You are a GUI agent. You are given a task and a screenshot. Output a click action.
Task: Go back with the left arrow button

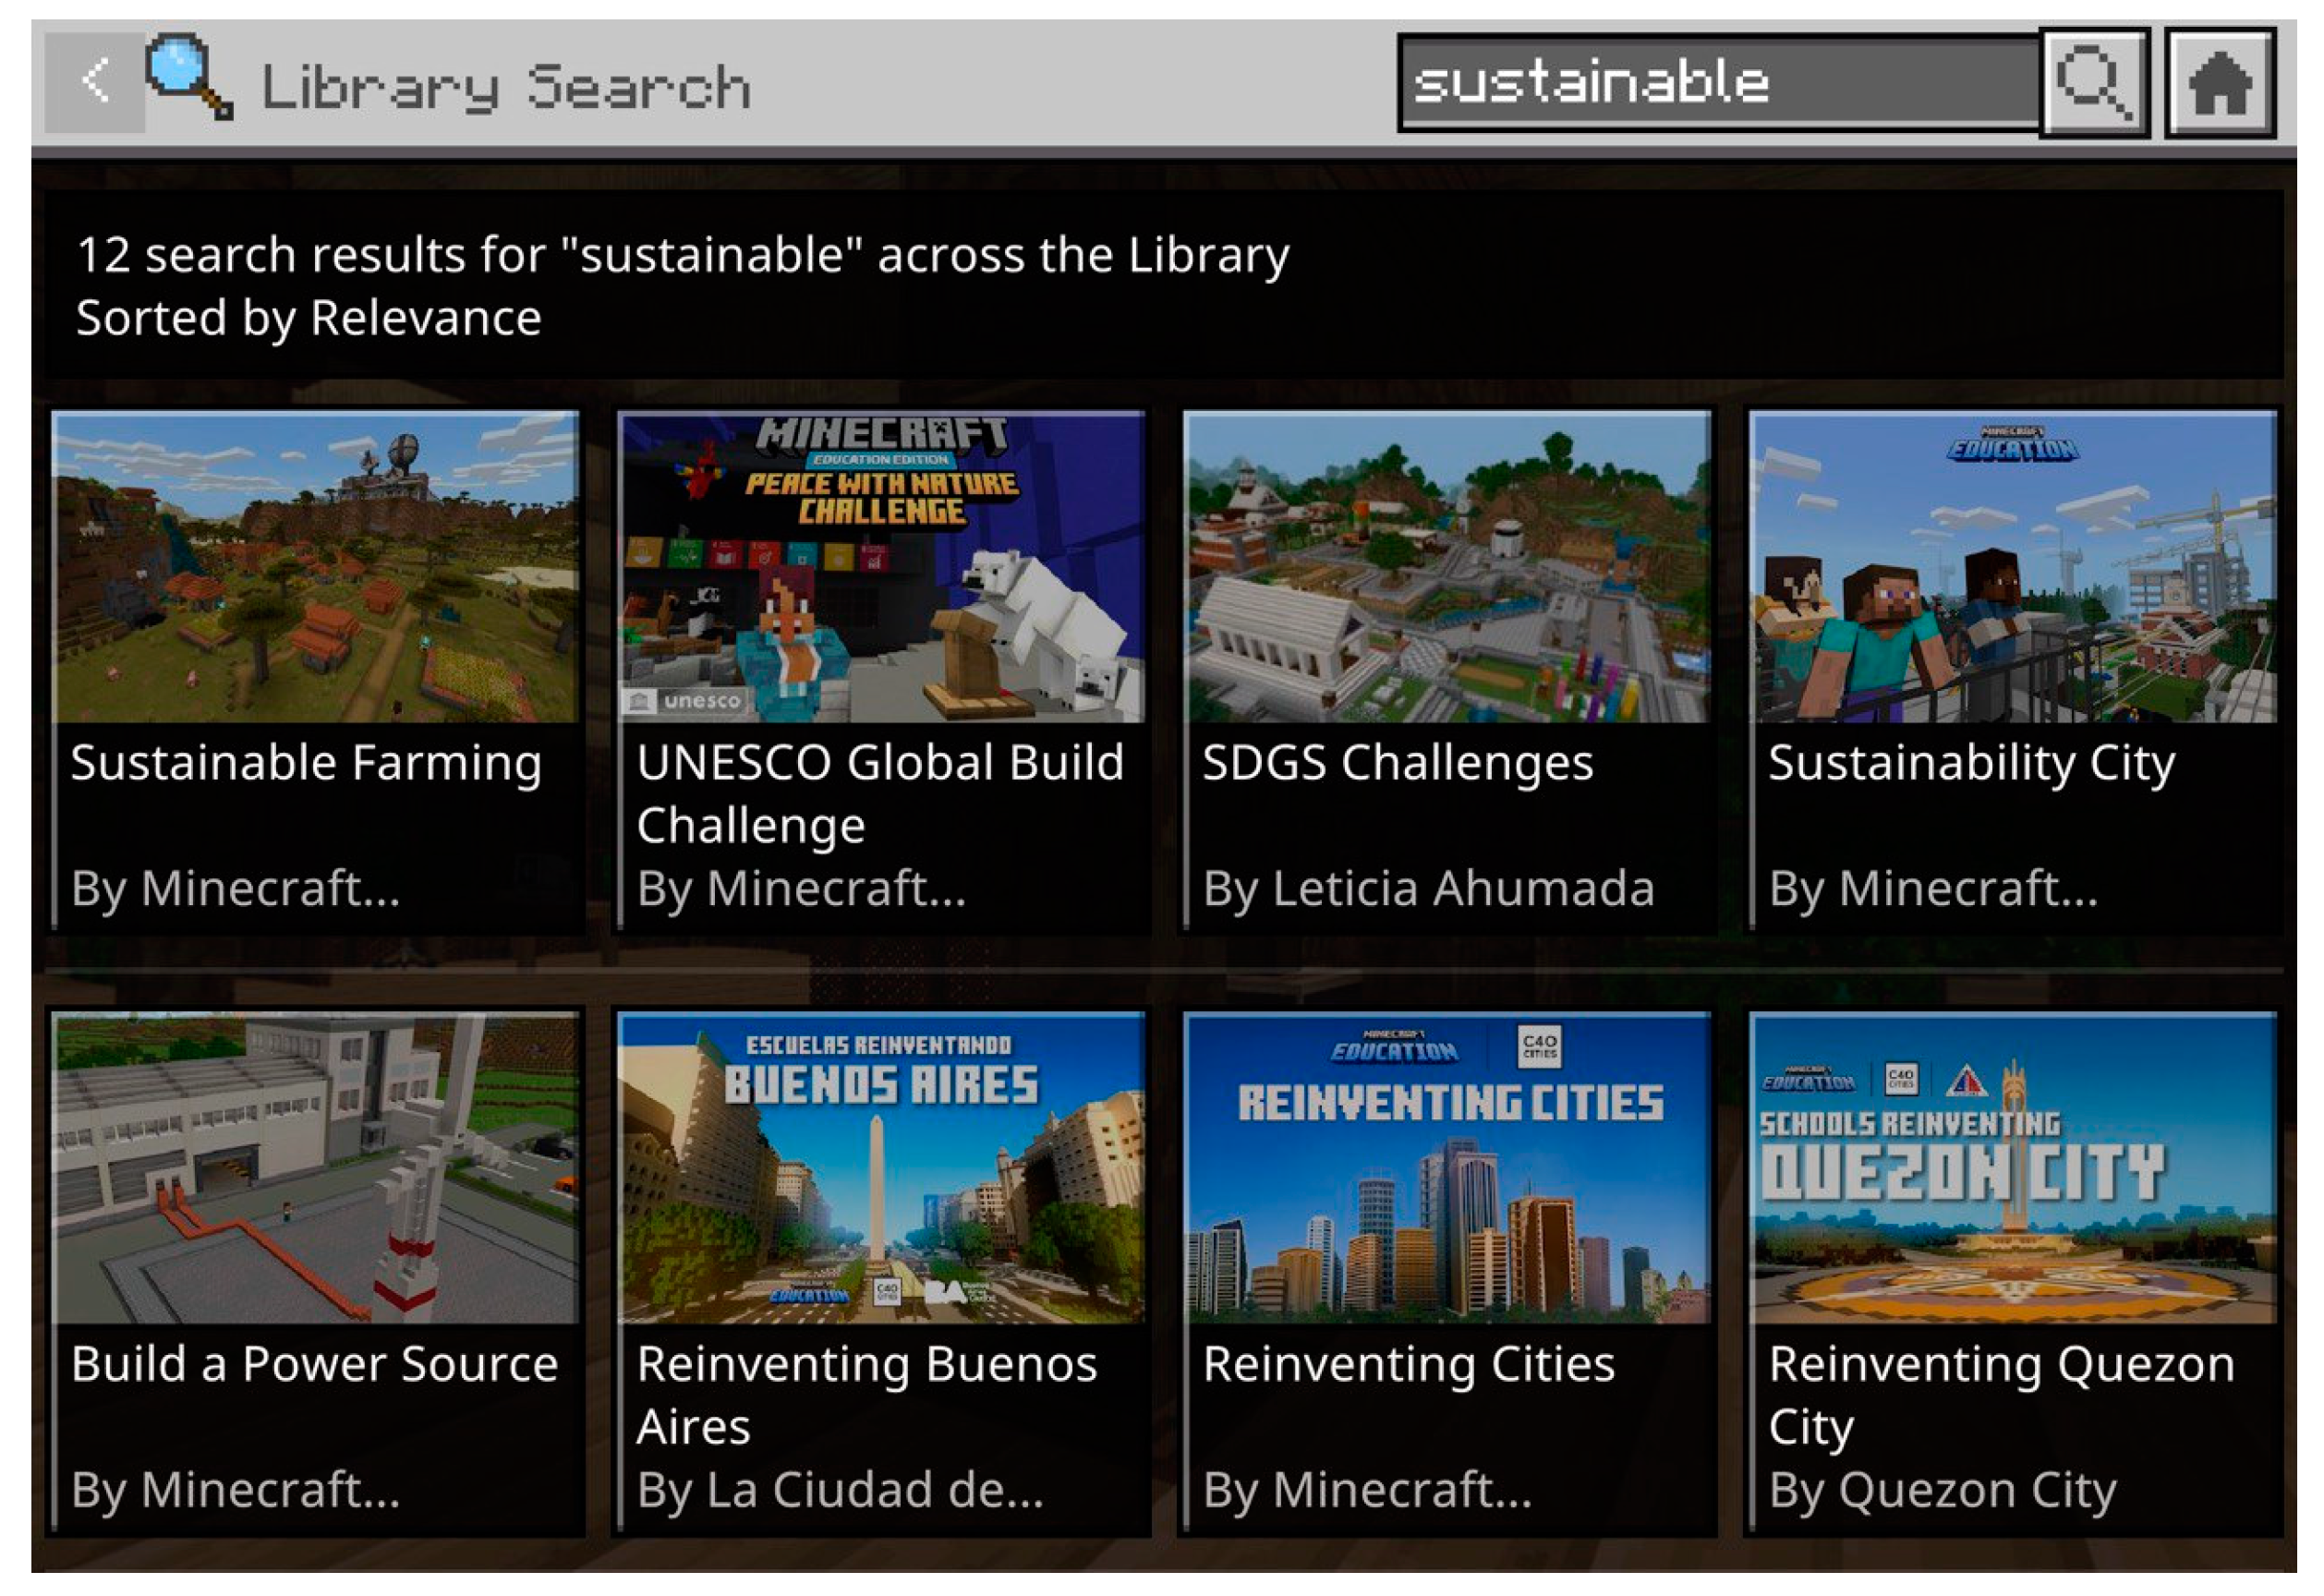click(95, 82)
